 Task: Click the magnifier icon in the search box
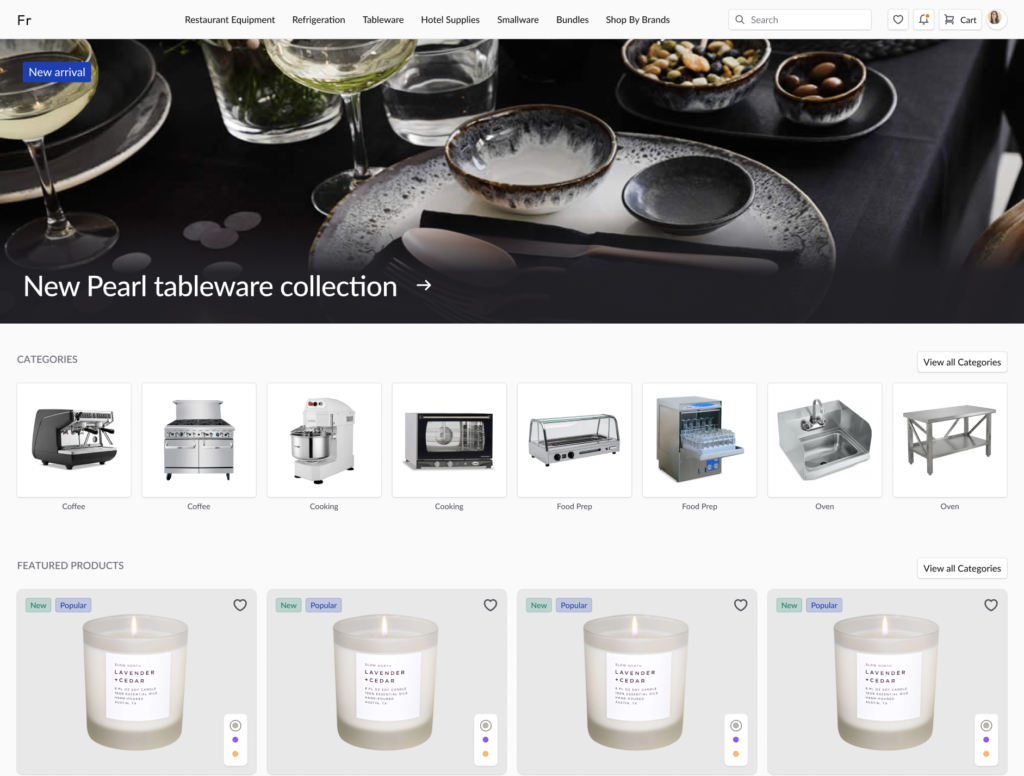pos(740,20)
